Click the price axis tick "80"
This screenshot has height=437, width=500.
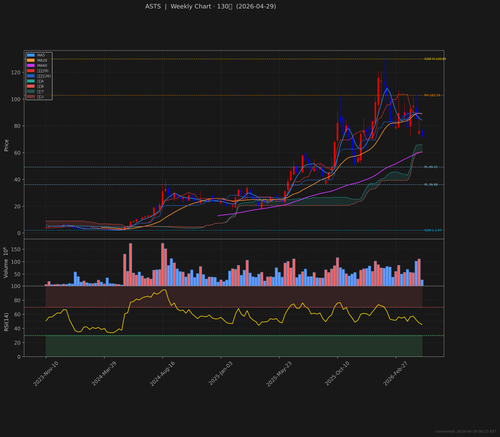(x=17, y=126)
